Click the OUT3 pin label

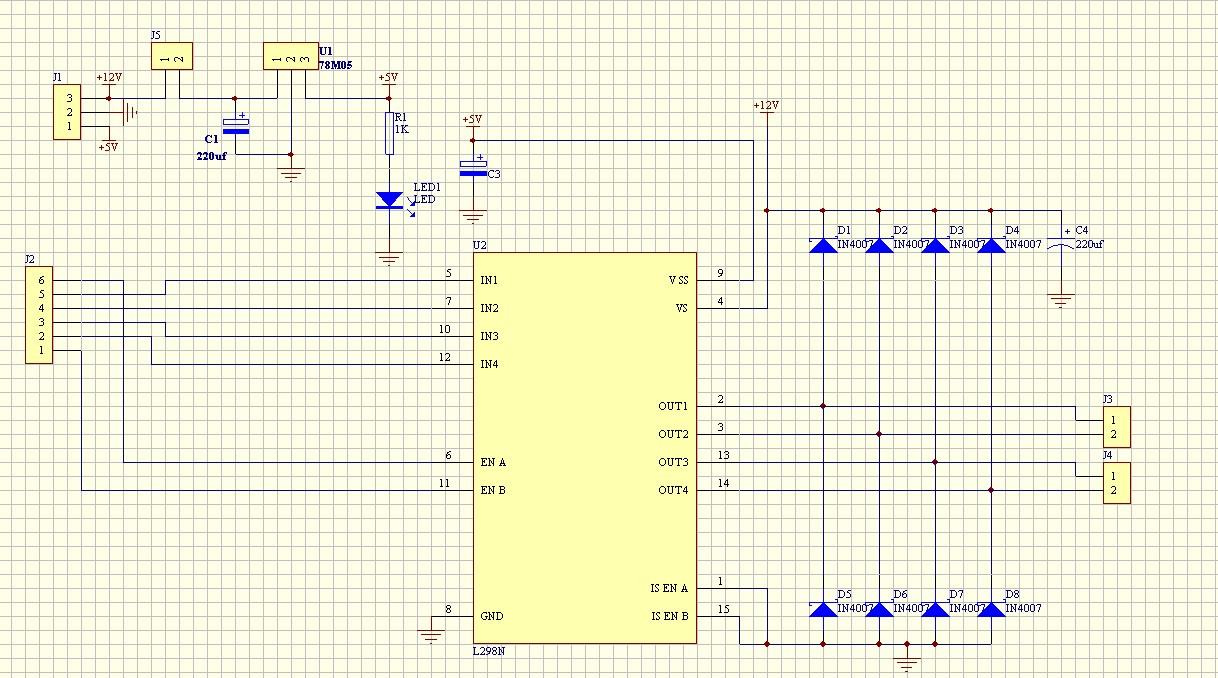[673, 463]
